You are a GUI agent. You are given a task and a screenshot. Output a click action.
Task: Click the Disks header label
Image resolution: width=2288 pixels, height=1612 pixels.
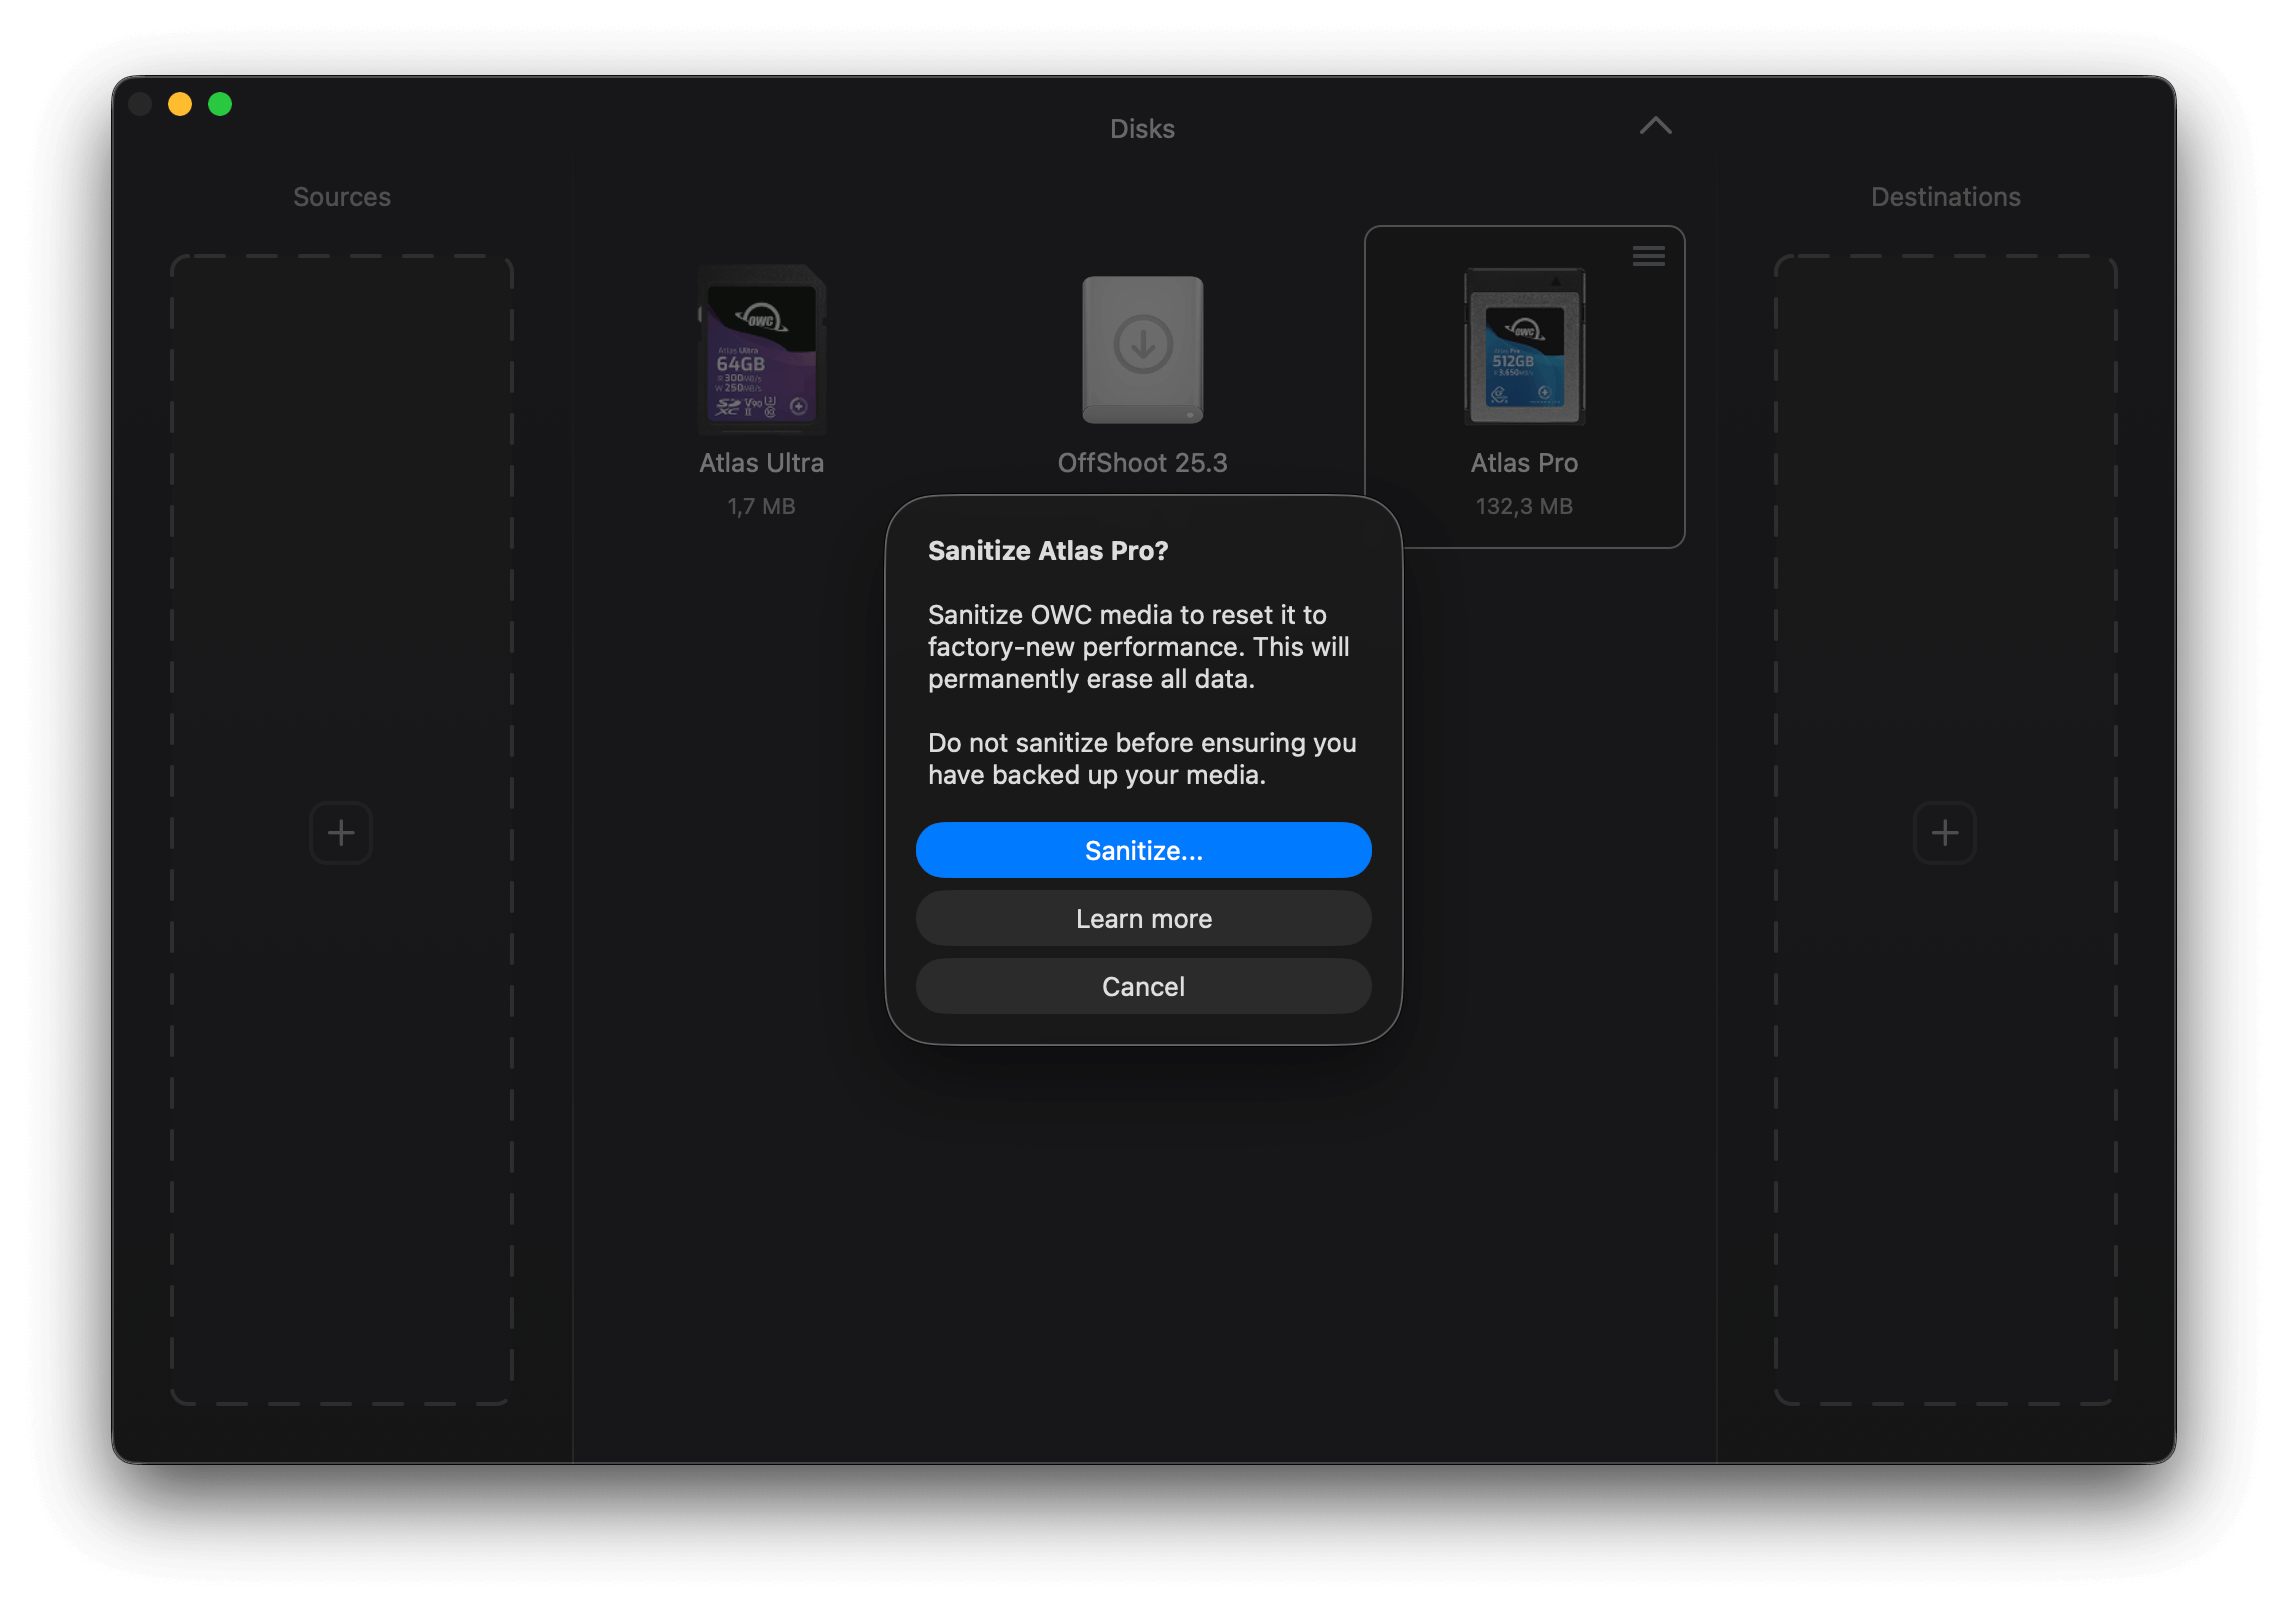click(1142, 129)
